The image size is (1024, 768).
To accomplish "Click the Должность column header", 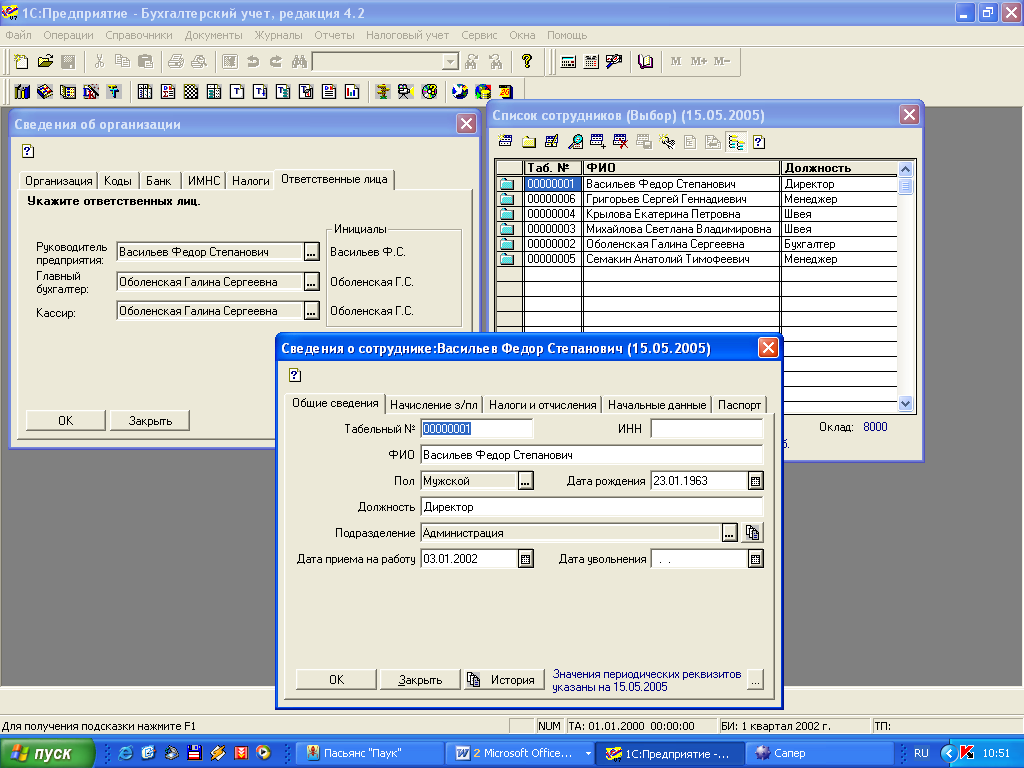I will pos(839,168).
